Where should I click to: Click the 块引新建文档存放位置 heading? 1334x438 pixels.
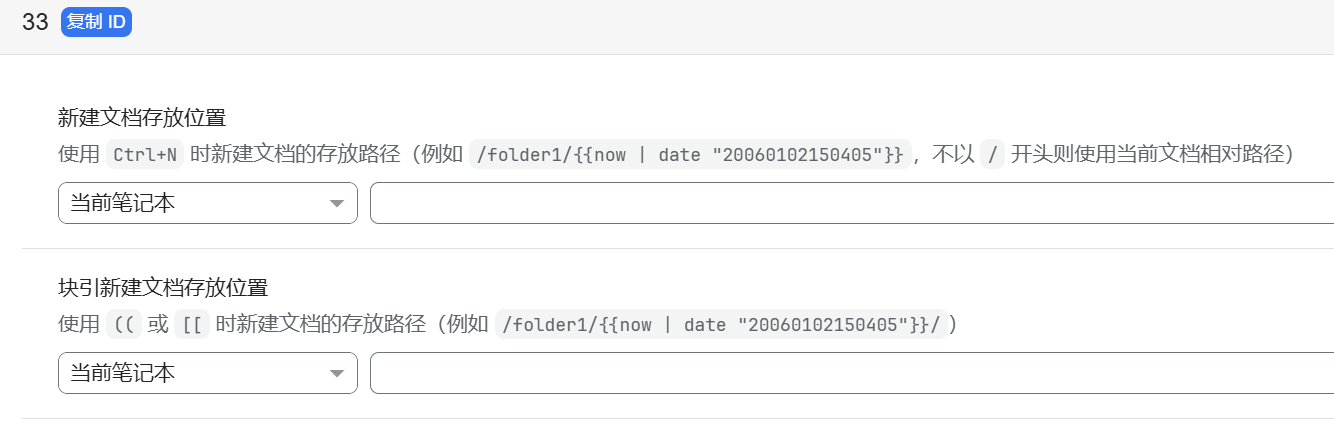tap(163, 288)
